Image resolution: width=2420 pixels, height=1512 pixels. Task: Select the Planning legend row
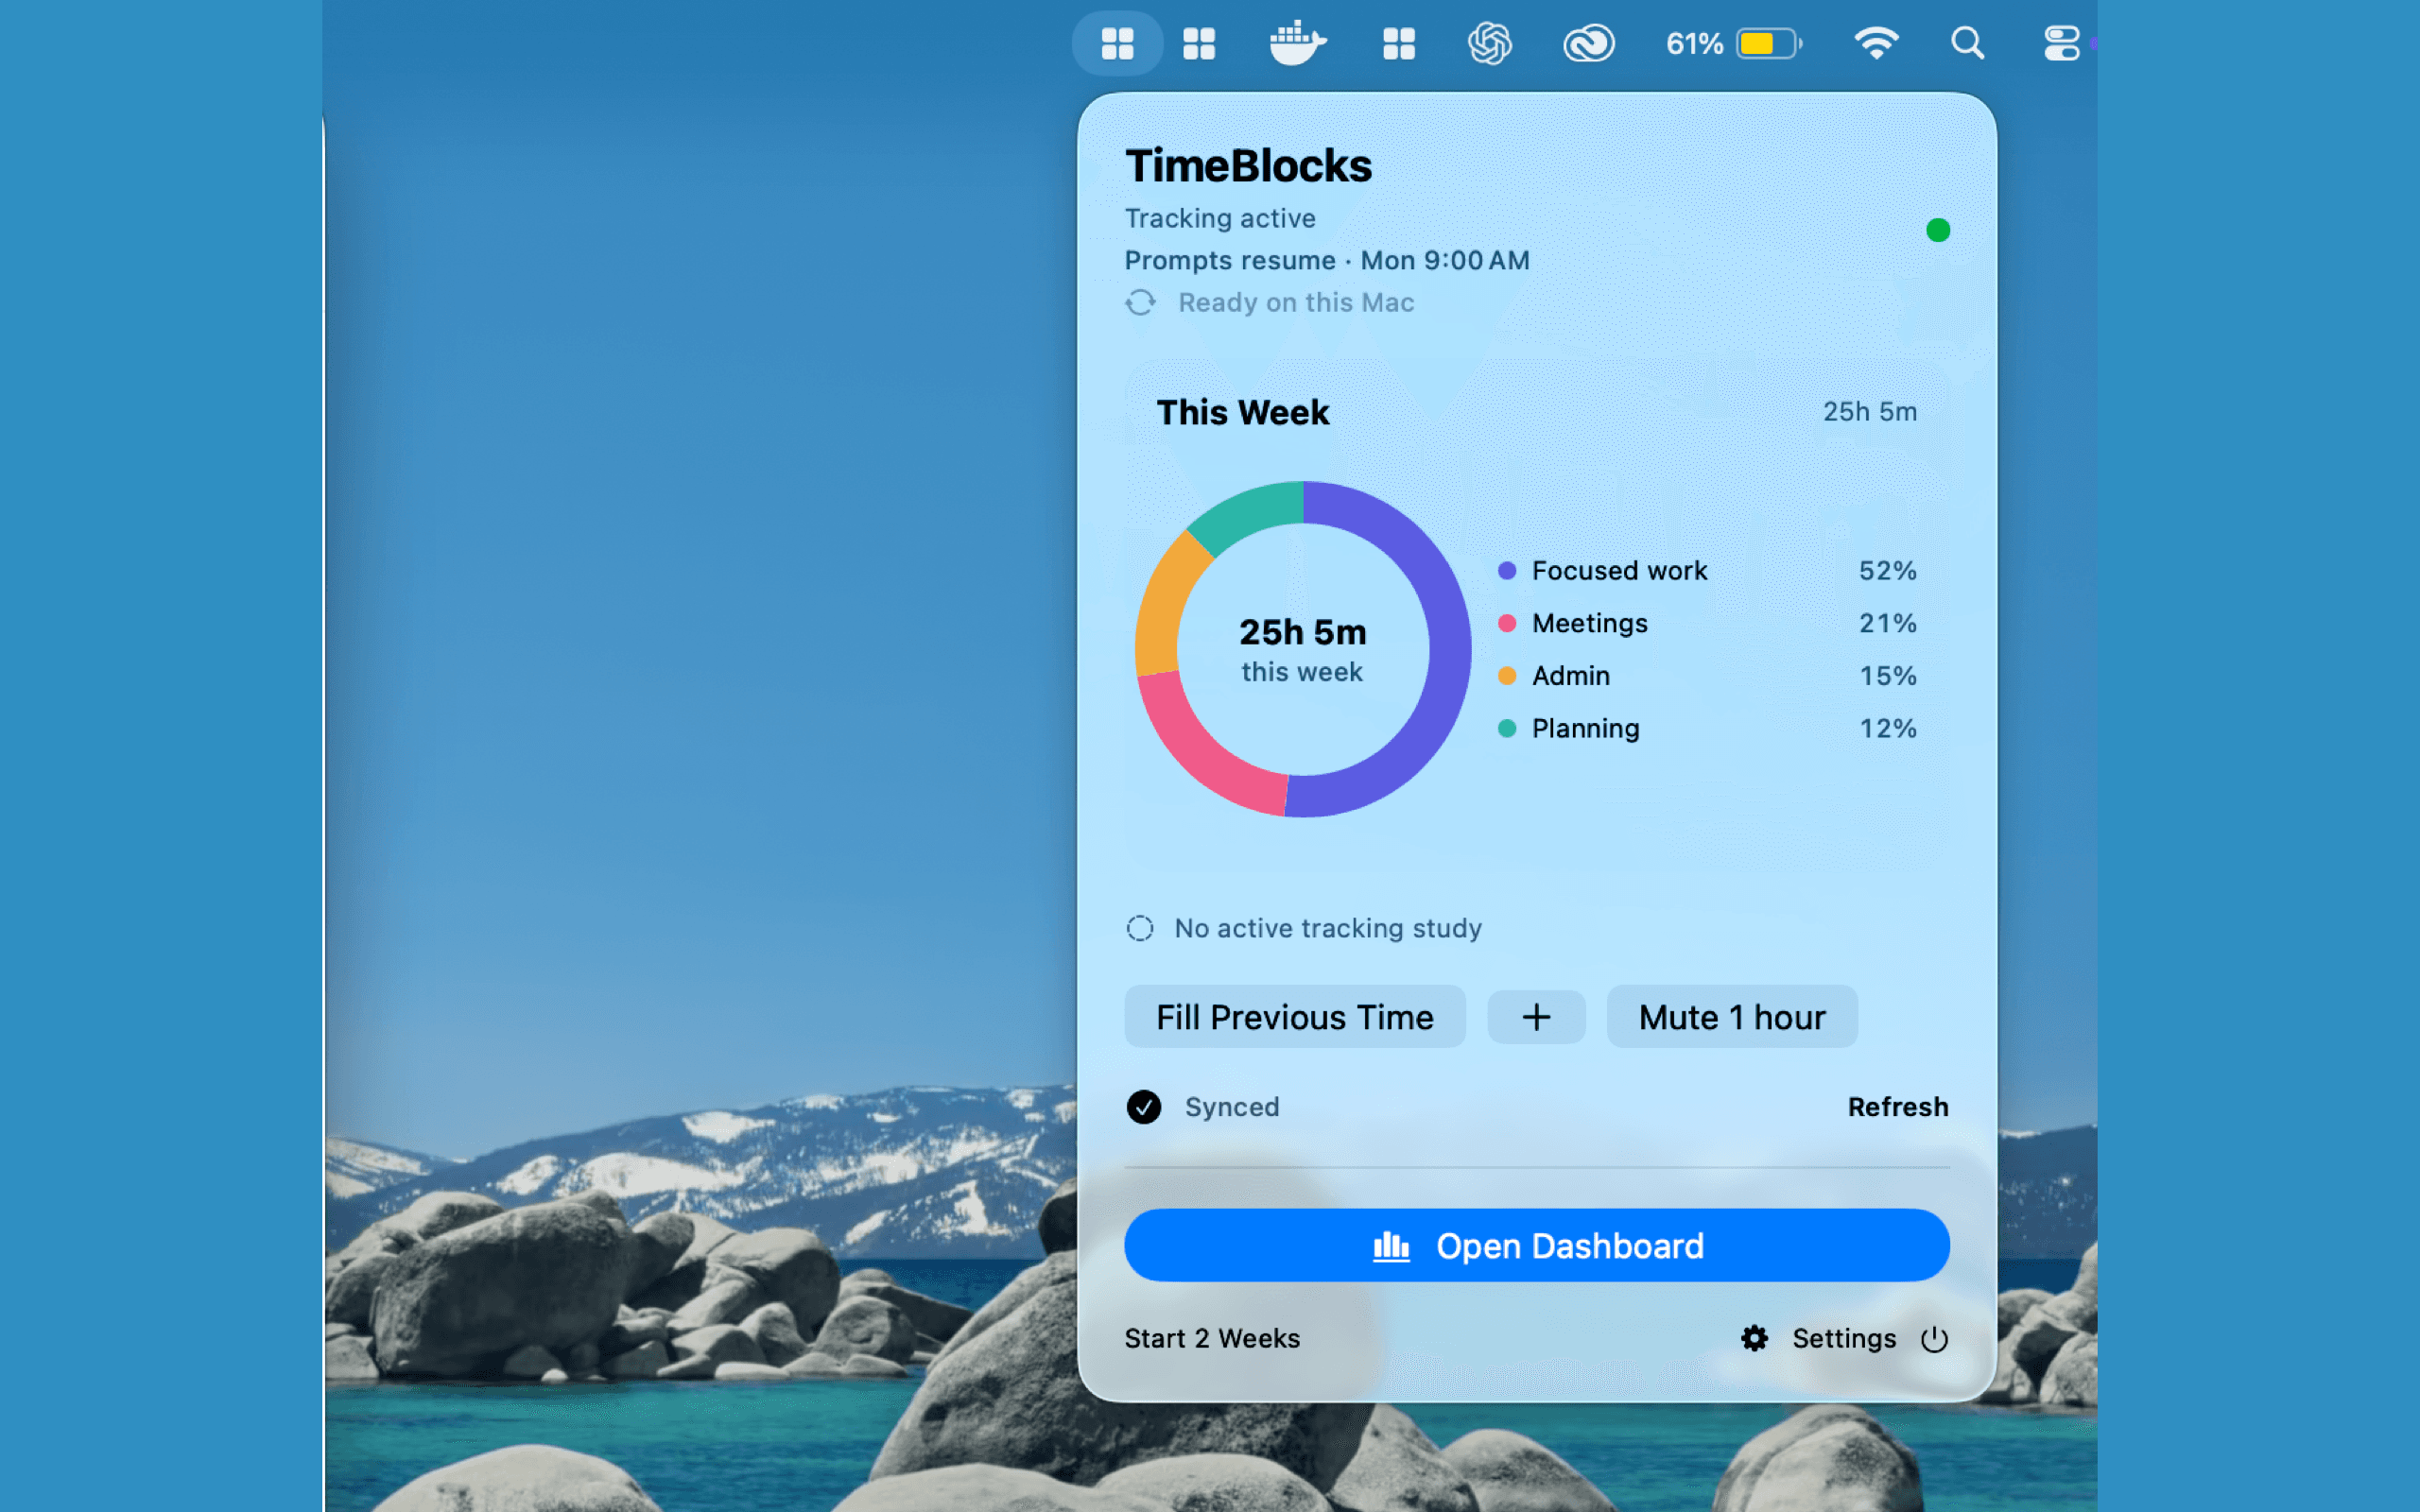coord(1706,728)
